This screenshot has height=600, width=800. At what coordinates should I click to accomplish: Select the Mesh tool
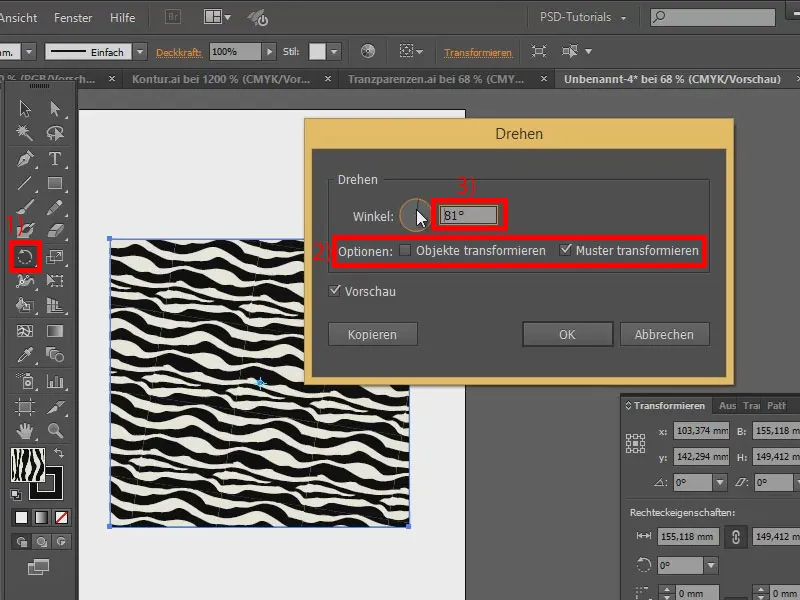click(x=24, y=331)
